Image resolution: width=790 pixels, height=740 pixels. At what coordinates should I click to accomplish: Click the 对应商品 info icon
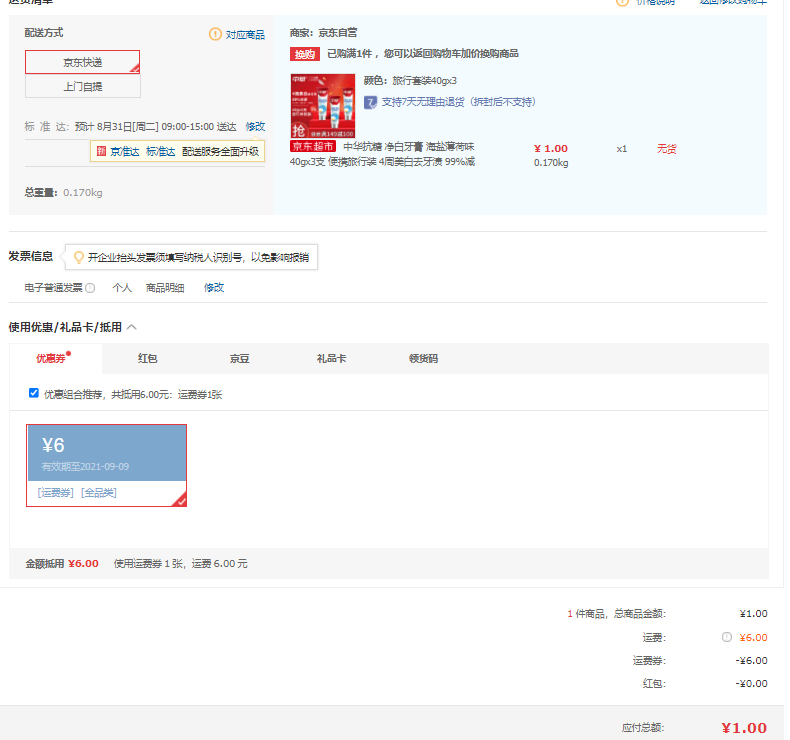coord(215,34)
